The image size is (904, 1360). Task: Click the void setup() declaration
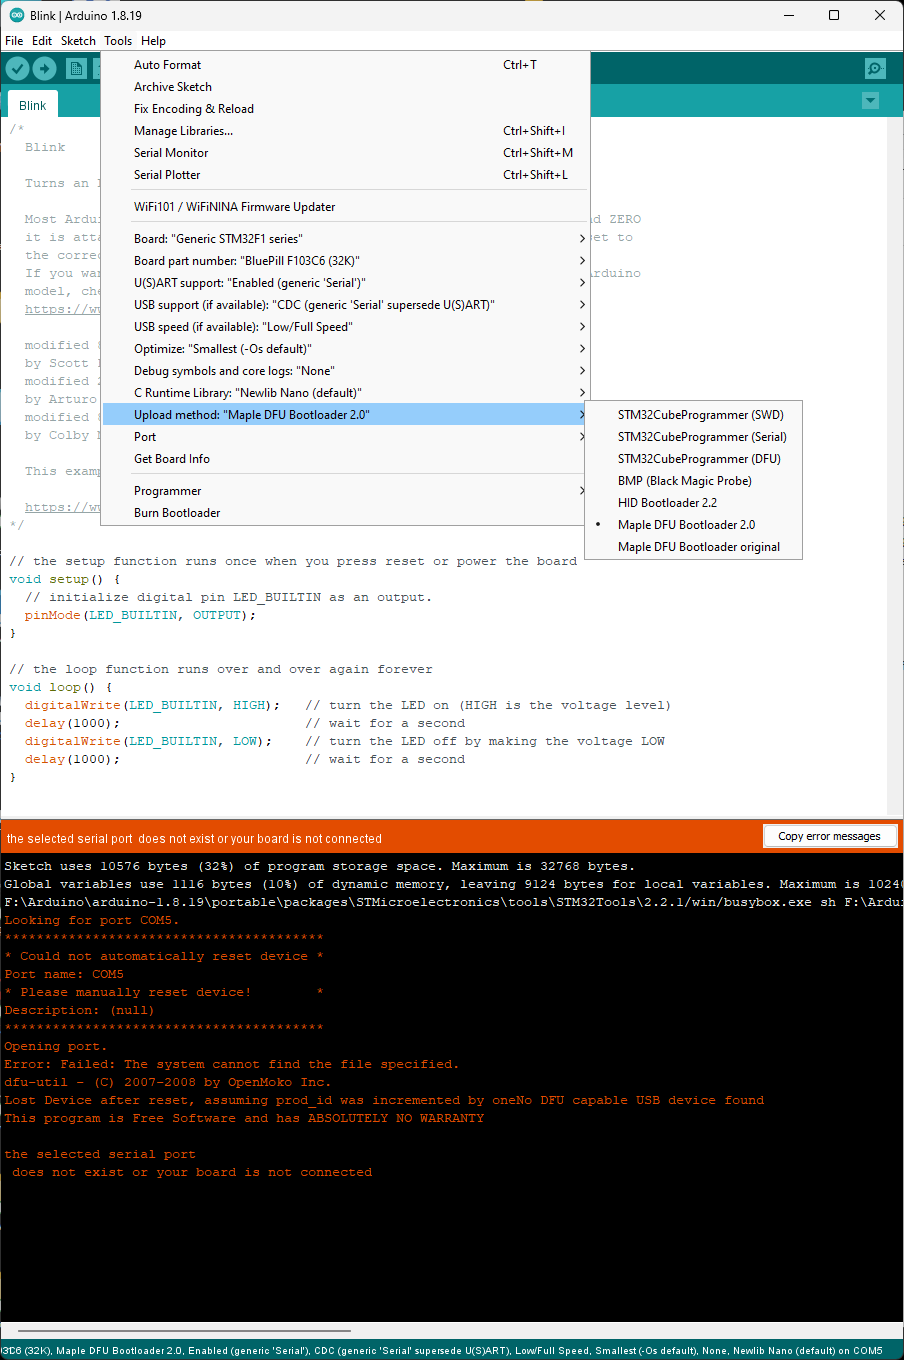(64, 580)
